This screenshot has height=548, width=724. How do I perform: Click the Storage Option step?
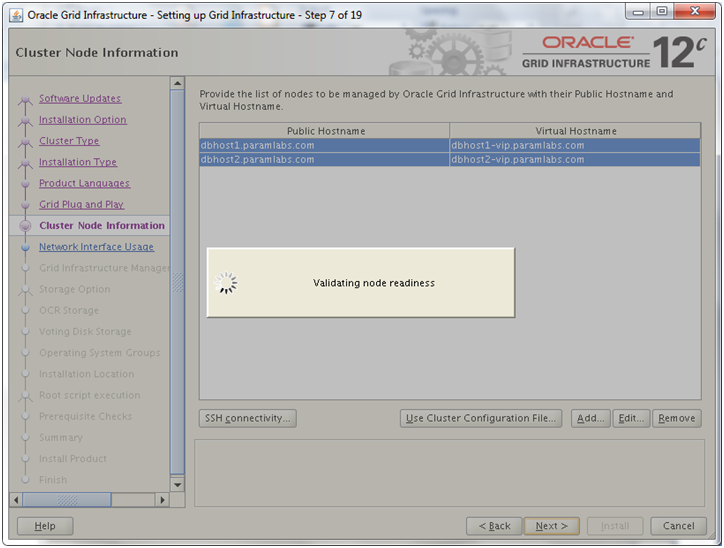[74, 289]
